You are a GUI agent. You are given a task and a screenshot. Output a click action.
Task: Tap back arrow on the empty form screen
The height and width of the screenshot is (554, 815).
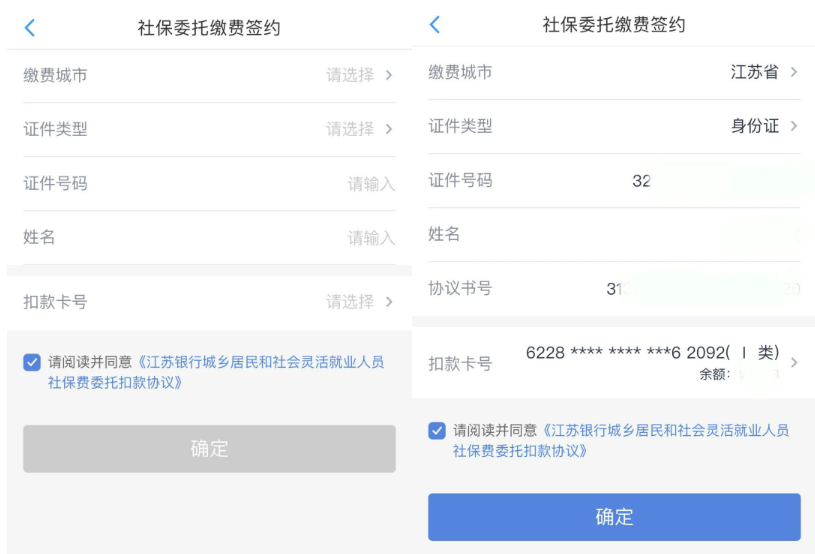[29, 28]
